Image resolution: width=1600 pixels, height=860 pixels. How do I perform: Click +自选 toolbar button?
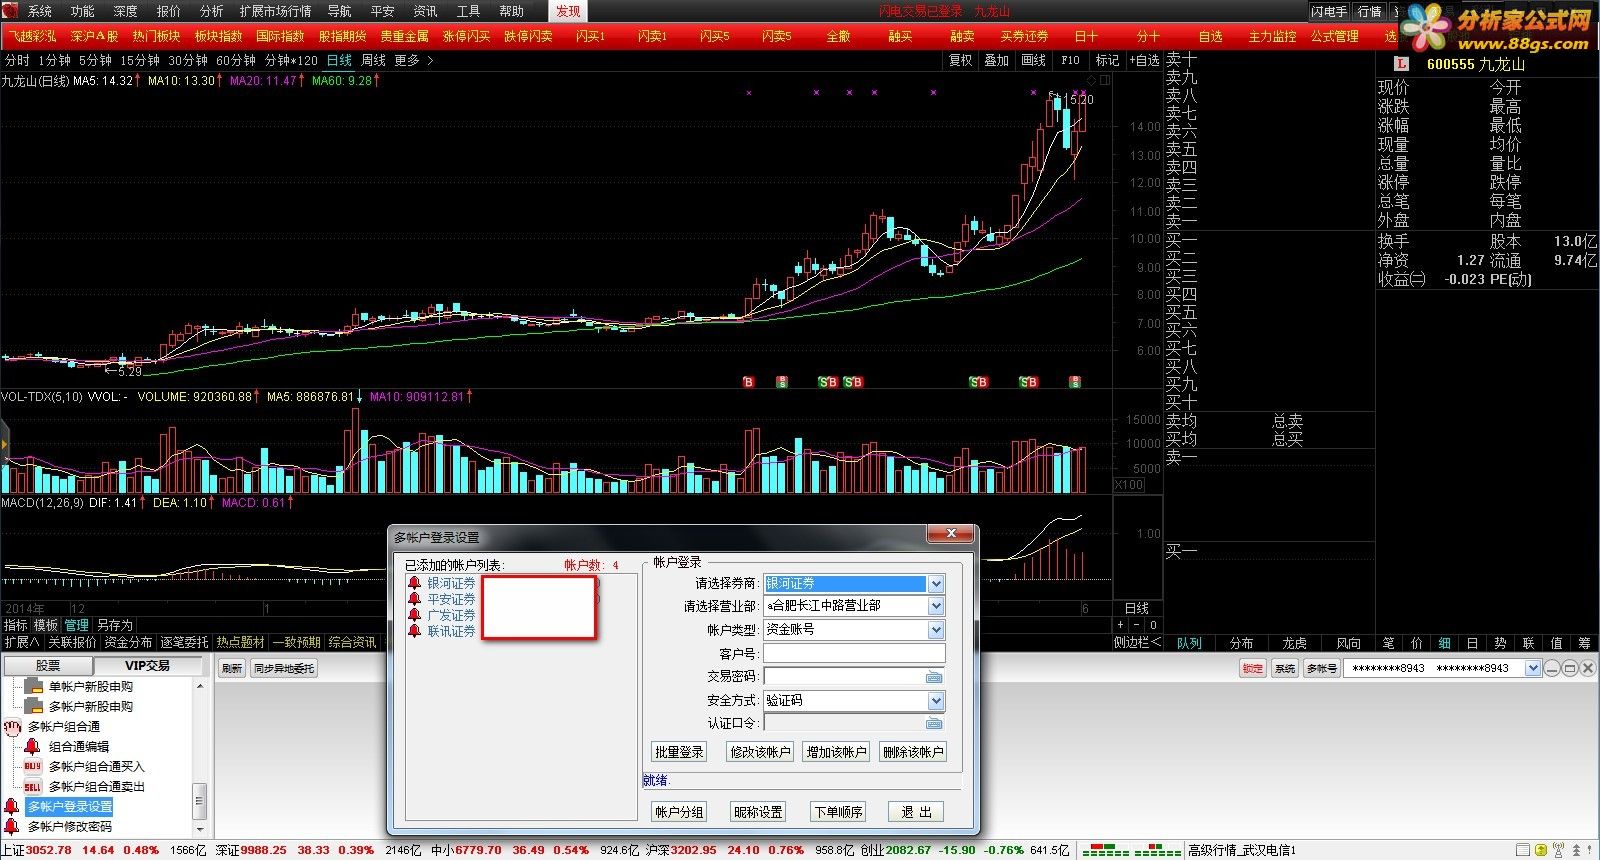[x=1144, y=61]
